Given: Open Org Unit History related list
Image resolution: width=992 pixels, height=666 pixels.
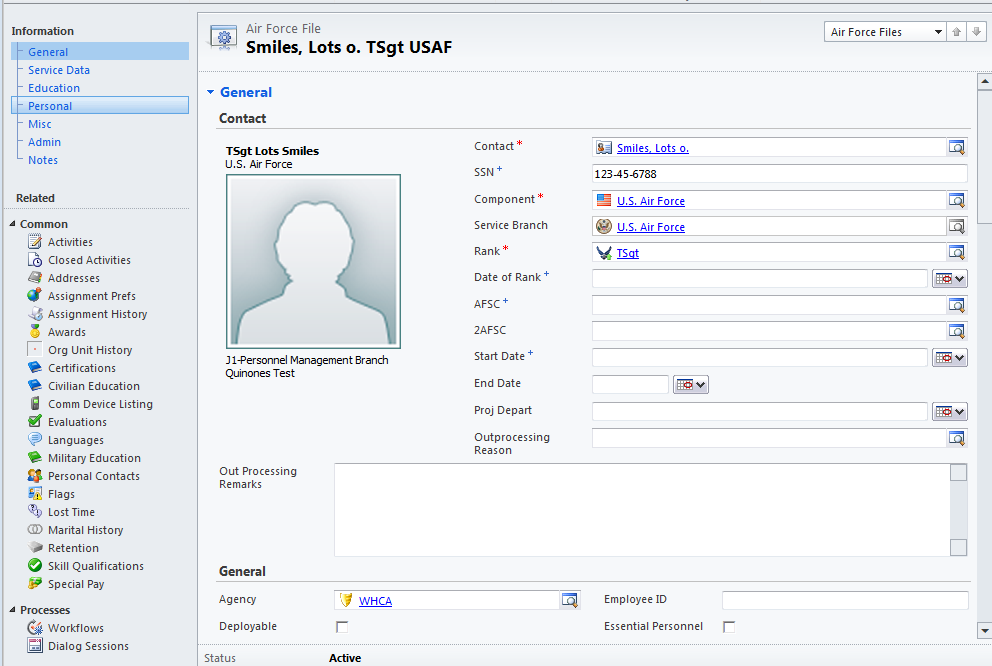Looking at the screenshot, I should coord(90,350).
